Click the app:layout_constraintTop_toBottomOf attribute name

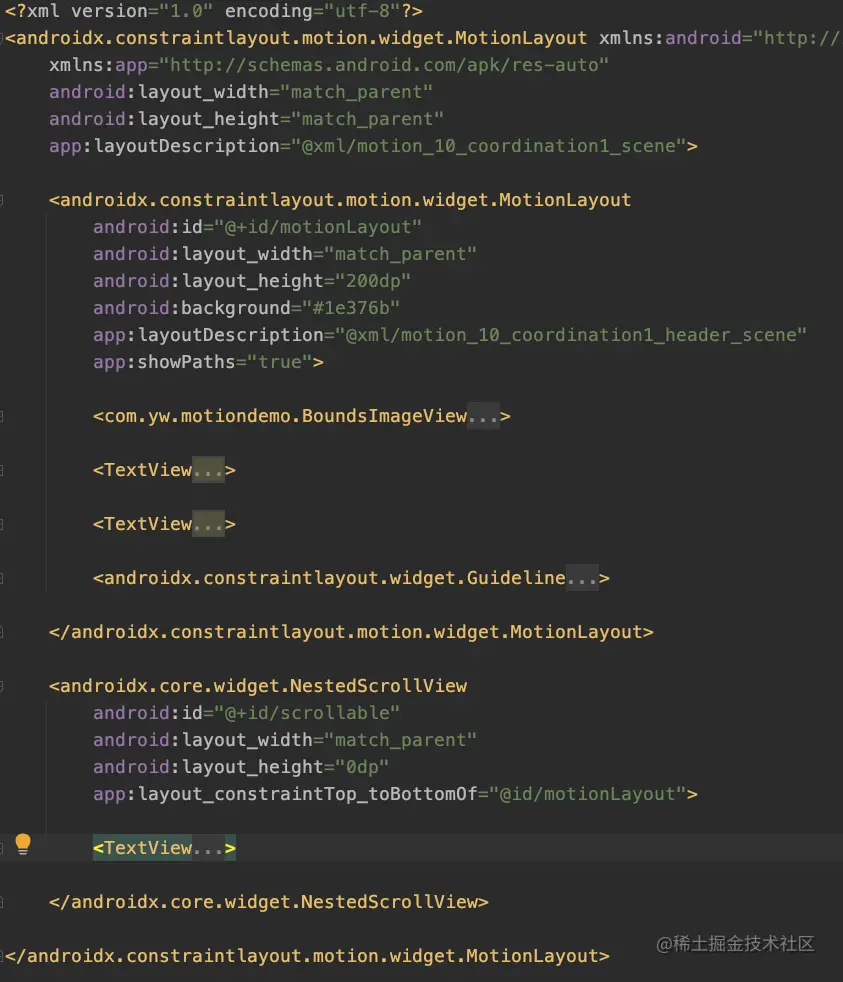click(x=285, y=793)
